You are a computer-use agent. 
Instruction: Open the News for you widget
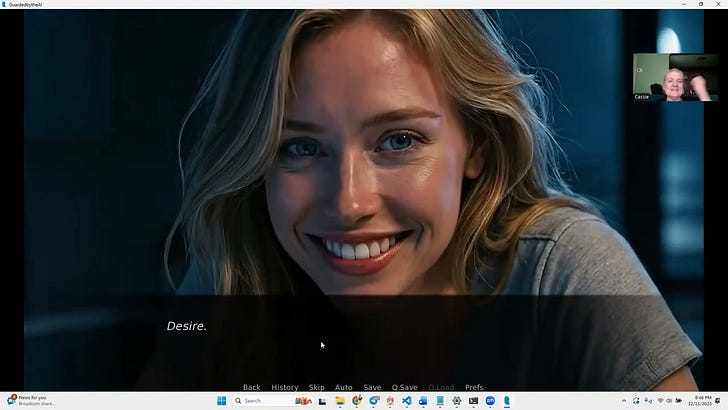tap(30, 401)
